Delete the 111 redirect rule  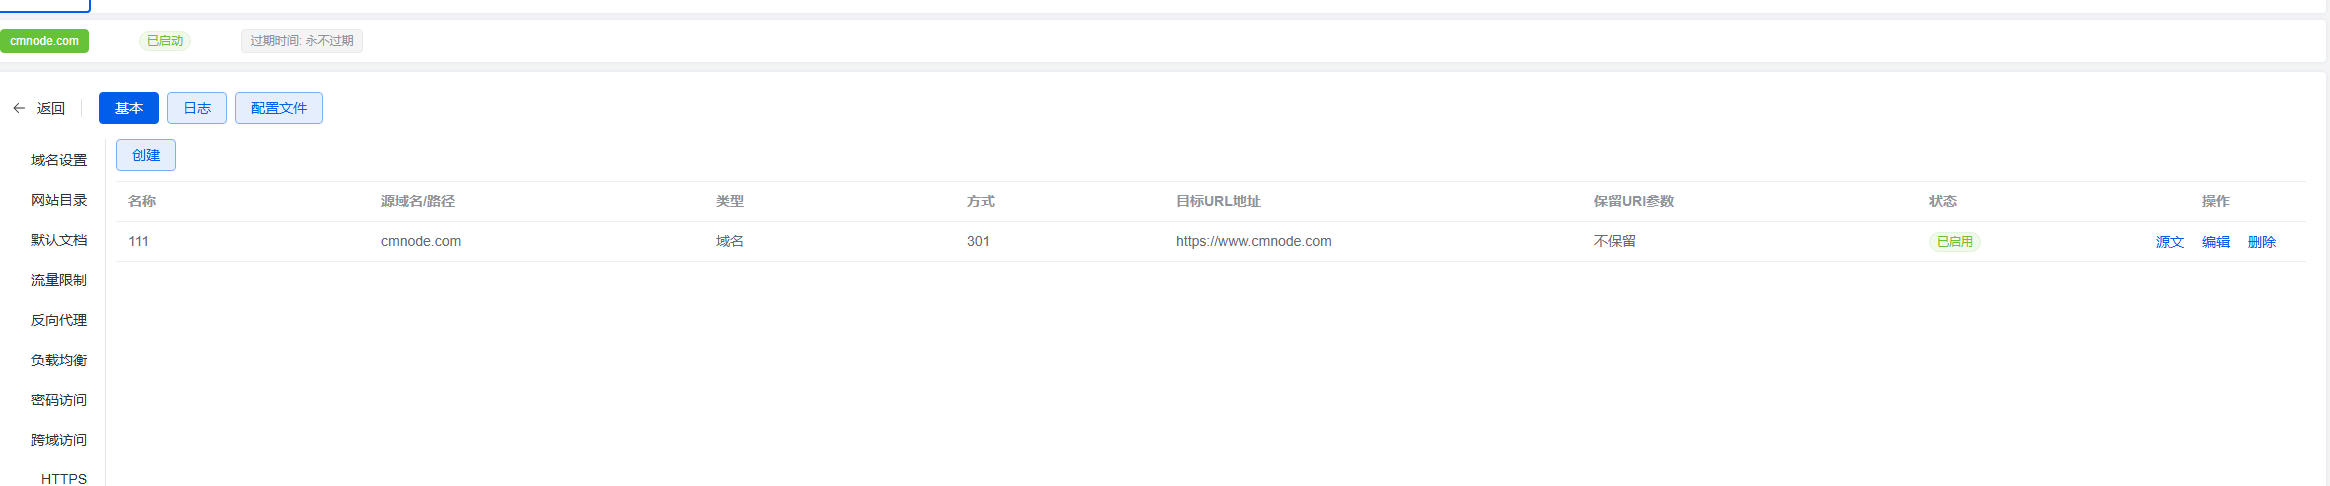2261,242
